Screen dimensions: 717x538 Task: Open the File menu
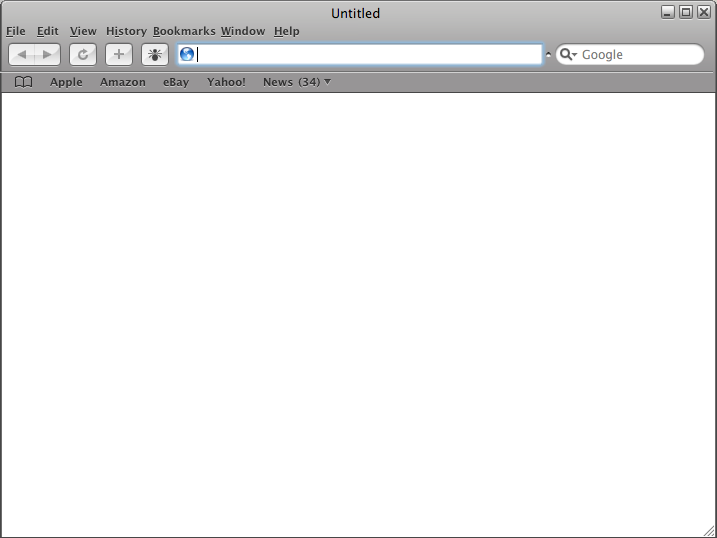[x=16, y=31]
